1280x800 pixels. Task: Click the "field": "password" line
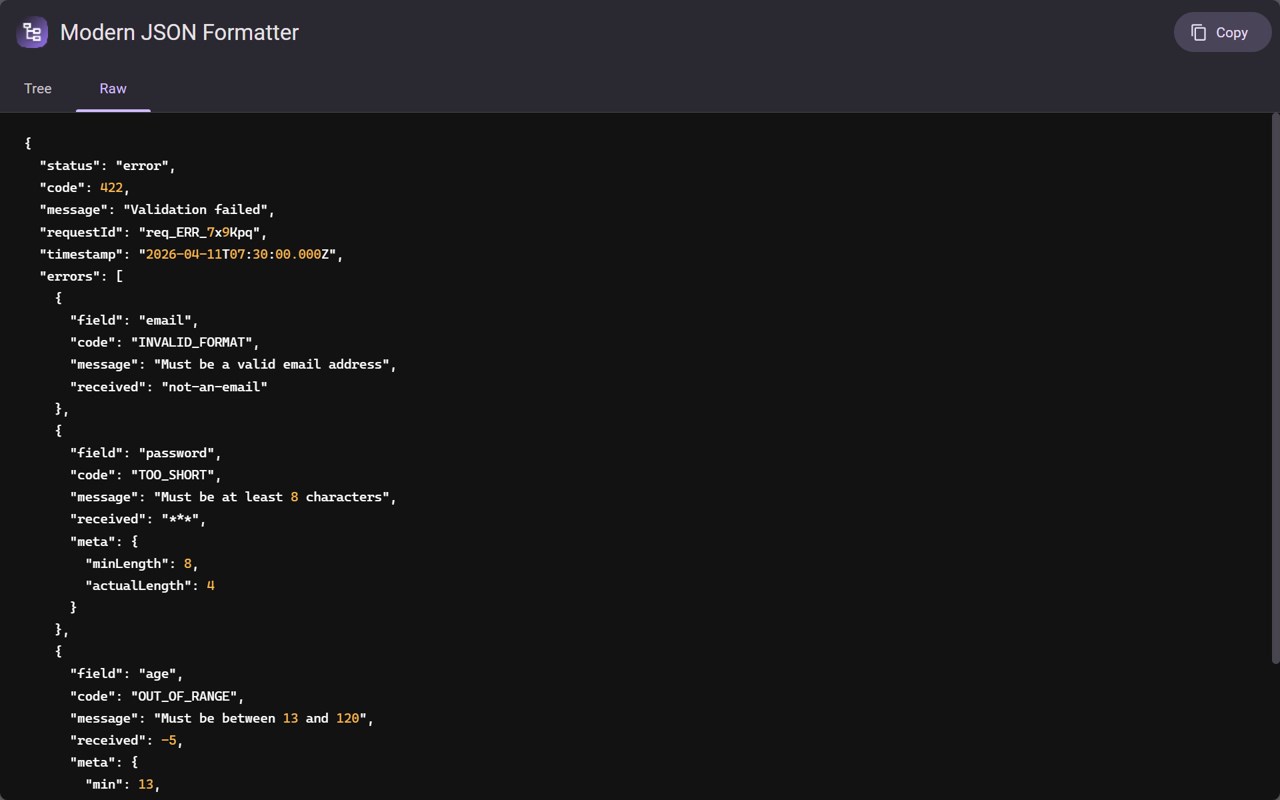pyautogui.click(x=146, y=453)
